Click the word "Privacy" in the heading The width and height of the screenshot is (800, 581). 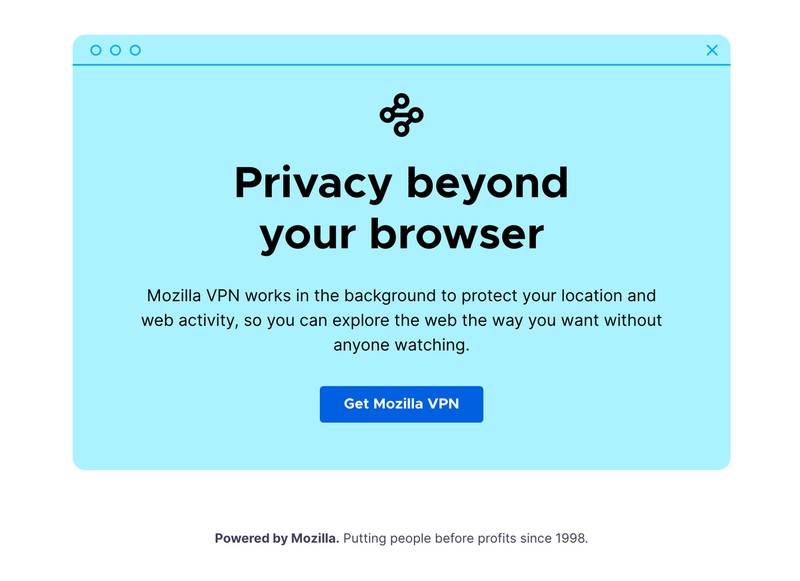313,184
